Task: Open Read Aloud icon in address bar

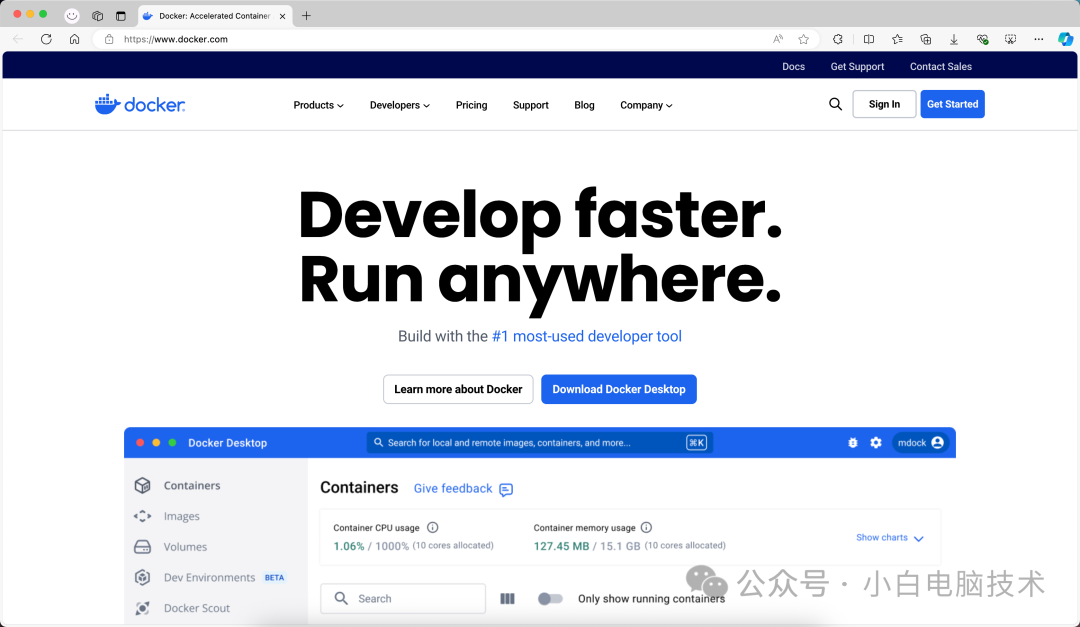Action: click(778, 39)
